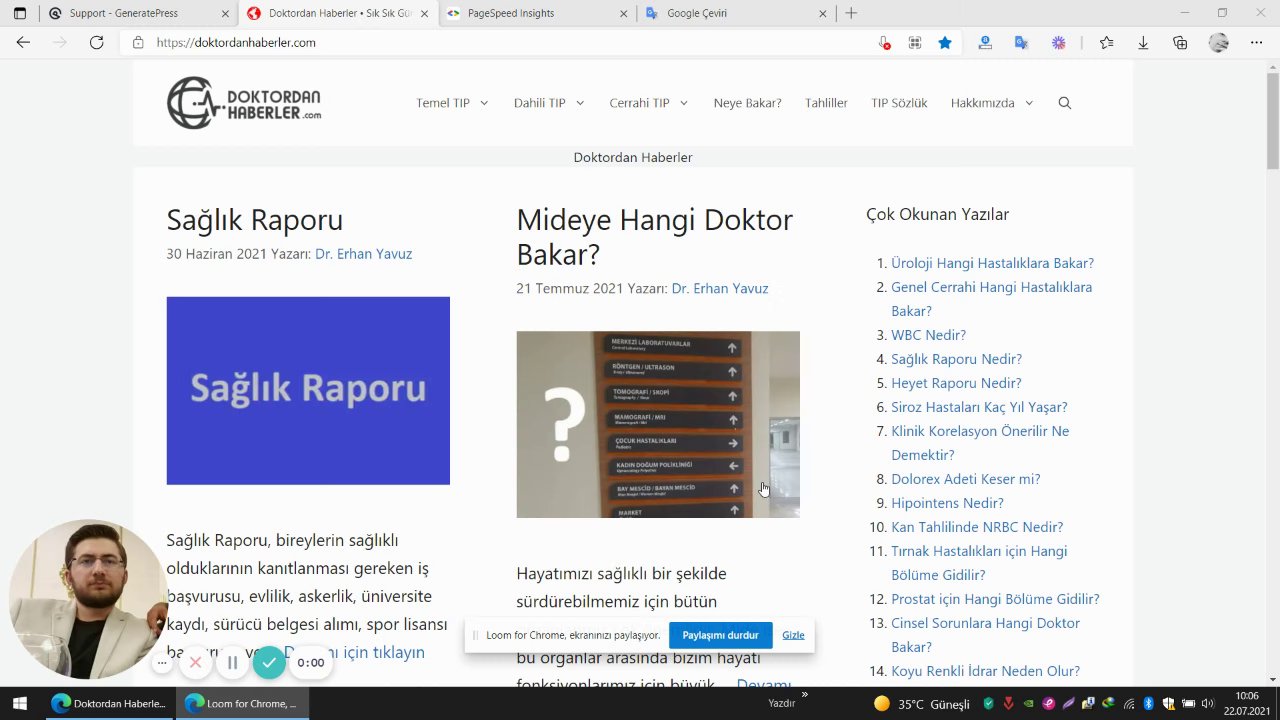Cancel the Loom recording with the X

tap(195, 662)
